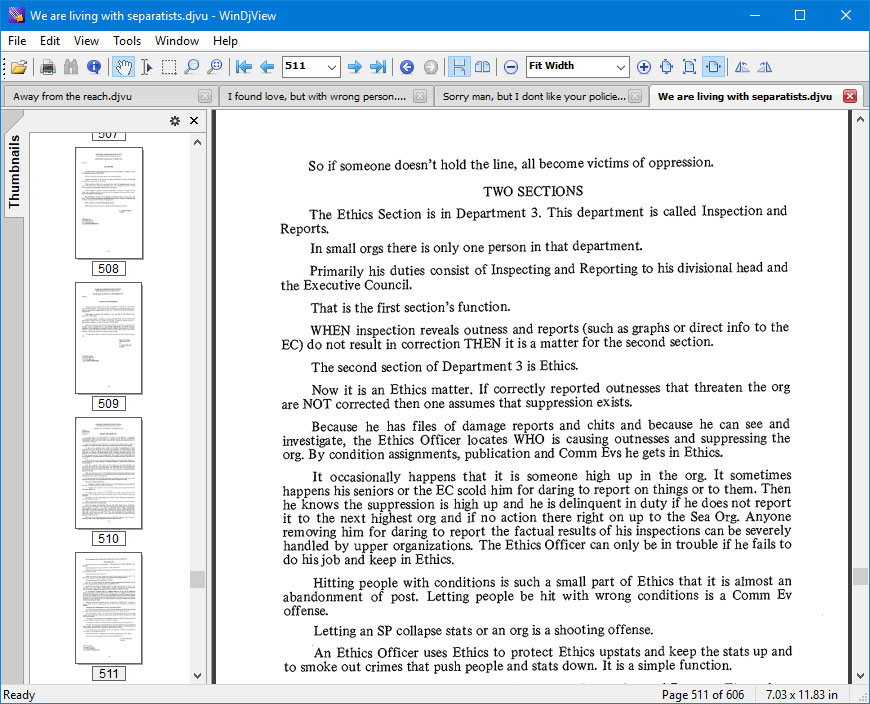Open the File menu

tap(17, 41)
